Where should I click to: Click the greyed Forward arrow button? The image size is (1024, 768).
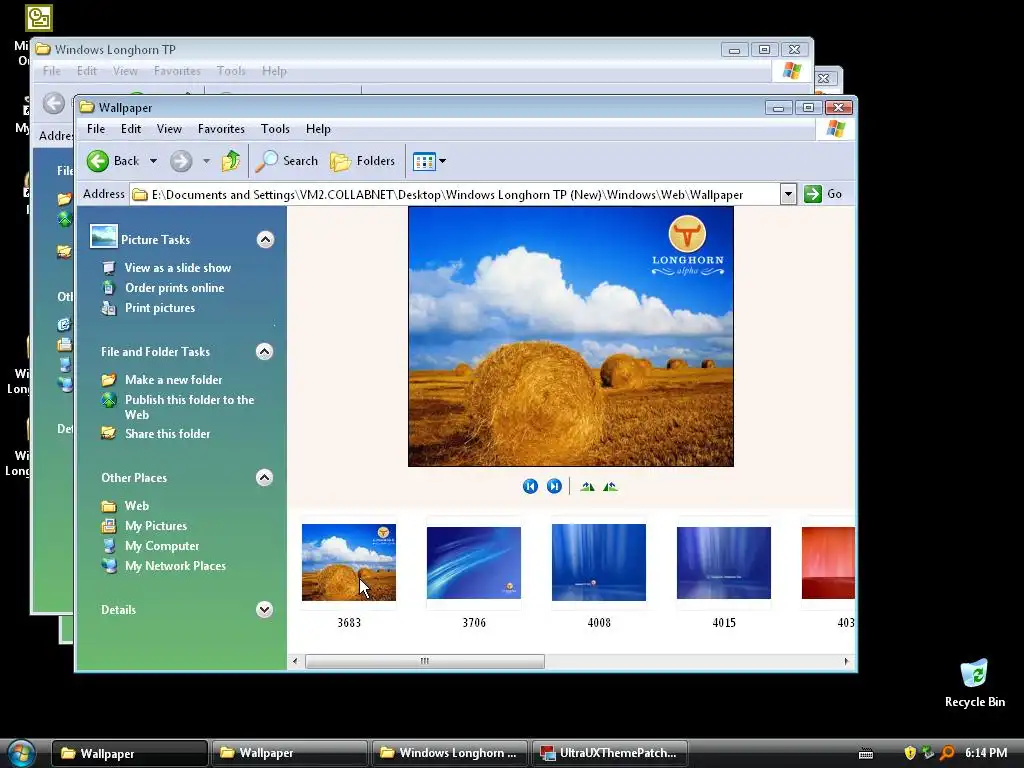181,161
